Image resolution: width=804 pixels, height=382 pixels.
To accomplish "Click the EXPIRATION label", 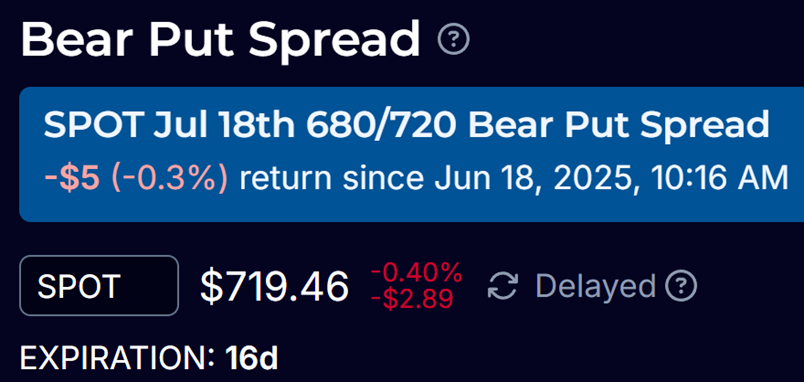I will click(x=117, y=358).
